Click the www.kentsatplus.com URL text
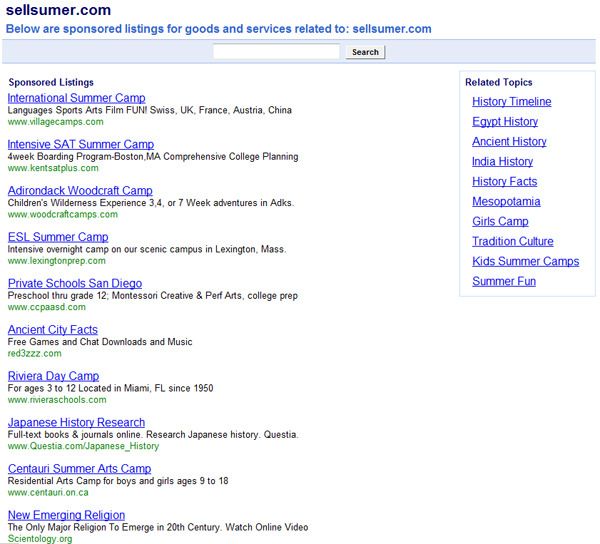 coord(53,168)
